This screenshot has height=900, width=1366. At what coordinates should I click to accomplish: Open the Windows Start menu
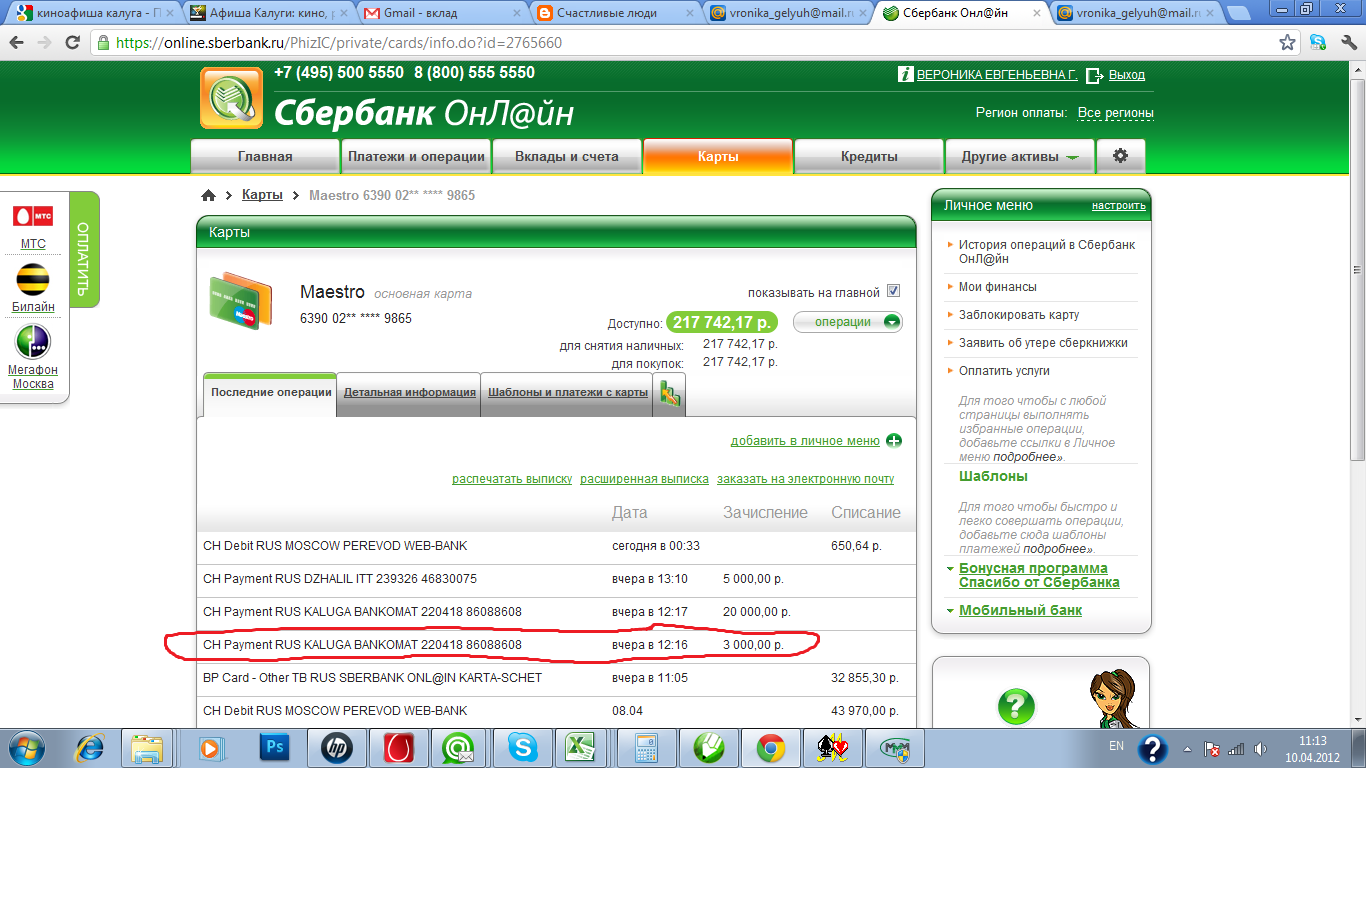(27, 748)
